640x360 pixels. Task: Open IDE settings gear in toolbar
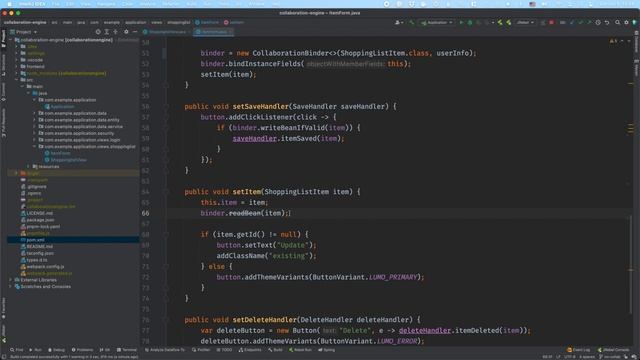click(x=626, y=22)
